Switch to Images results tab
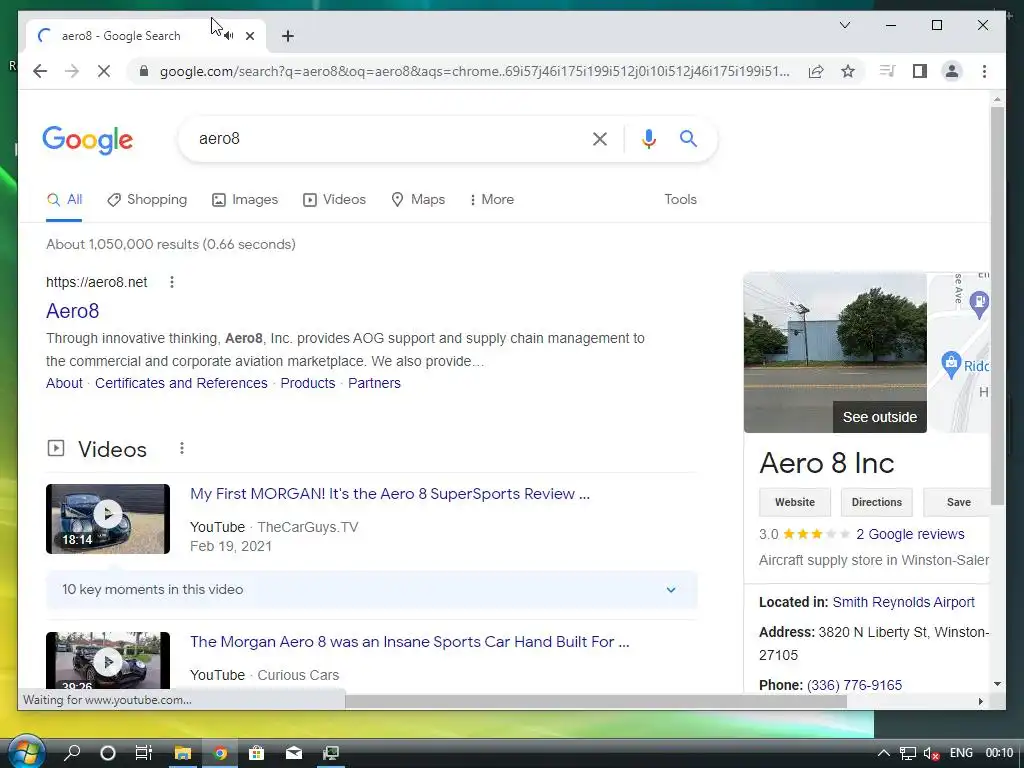The height and width of the screenshot is (768, 1024). click(245, 200)
